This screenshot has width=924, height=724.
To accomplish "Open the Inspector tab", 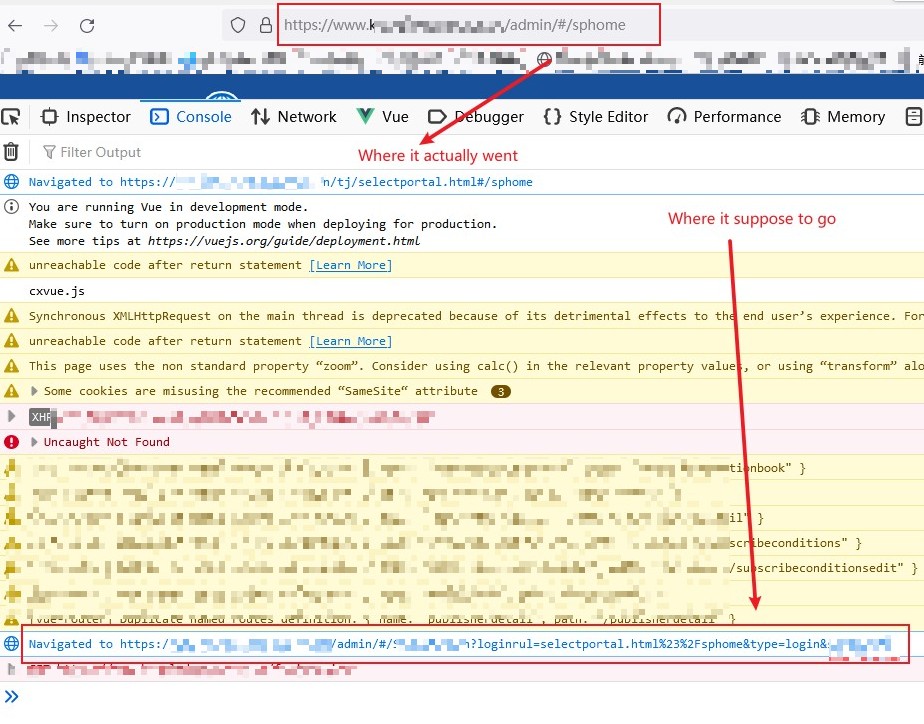I will pos(86,117).
